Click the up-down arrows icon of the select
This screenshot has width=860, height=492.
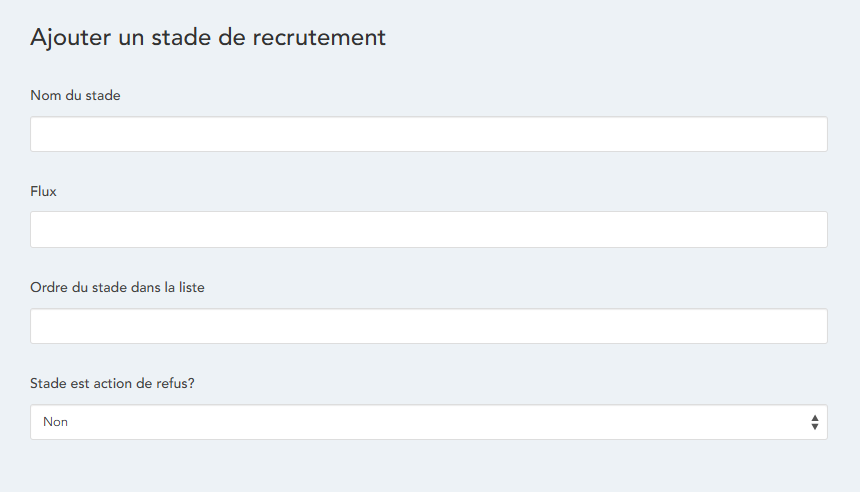click(x=815, y=422)
